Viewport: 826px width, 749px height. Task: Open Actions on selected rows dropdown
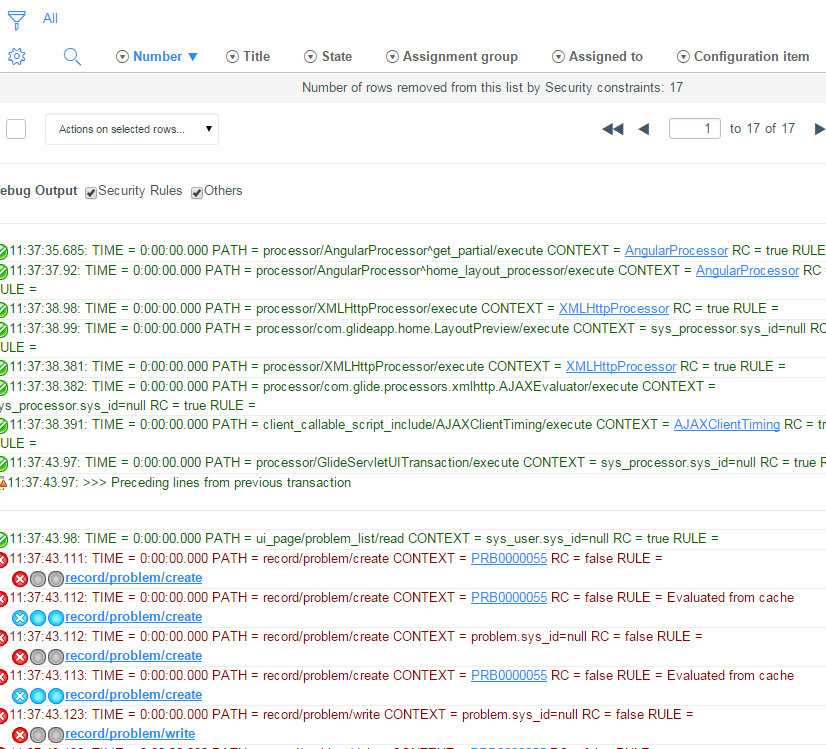132,129
